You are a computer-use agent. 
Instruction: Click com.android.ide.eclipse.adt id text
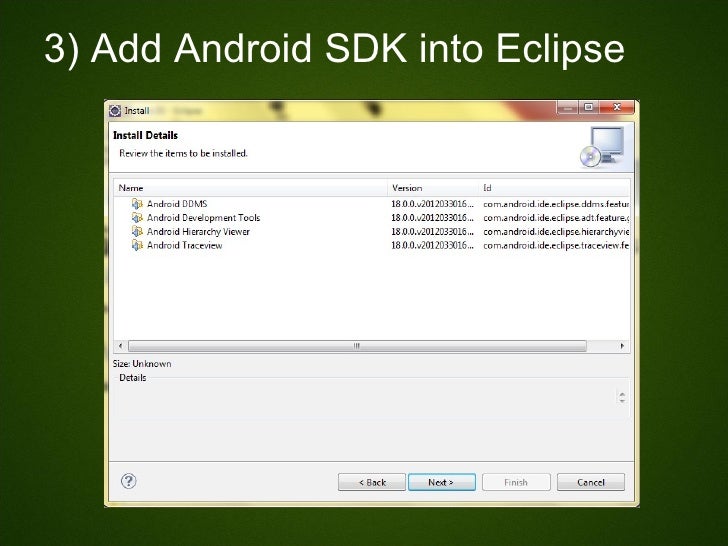click(x=556, y=217)
